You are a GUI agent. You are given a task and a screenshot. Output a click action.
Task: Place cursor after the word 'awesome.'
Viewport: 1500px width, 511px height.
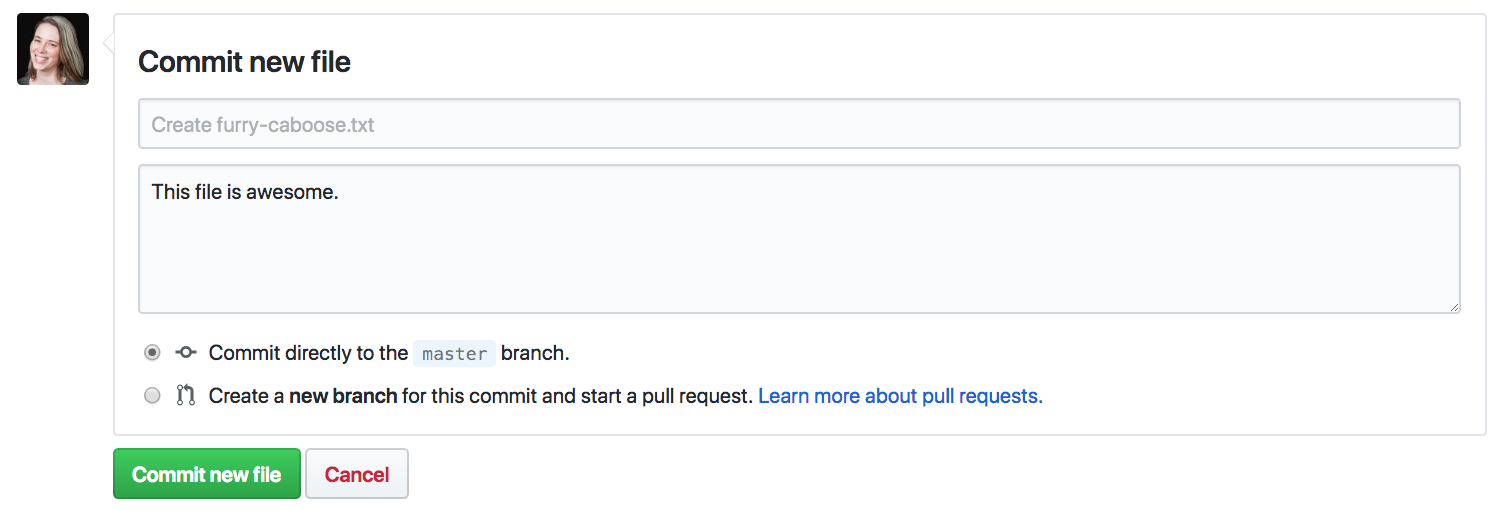(x=340, y=192)
